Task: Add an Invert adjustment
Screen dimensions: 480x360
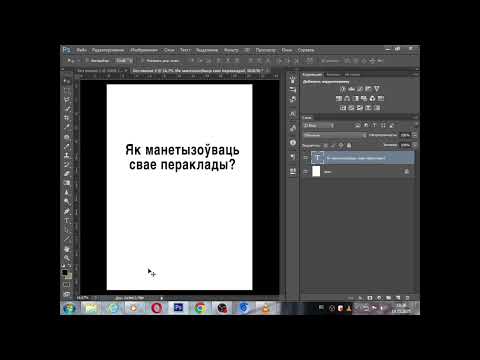Action: [x=343, y=108]
